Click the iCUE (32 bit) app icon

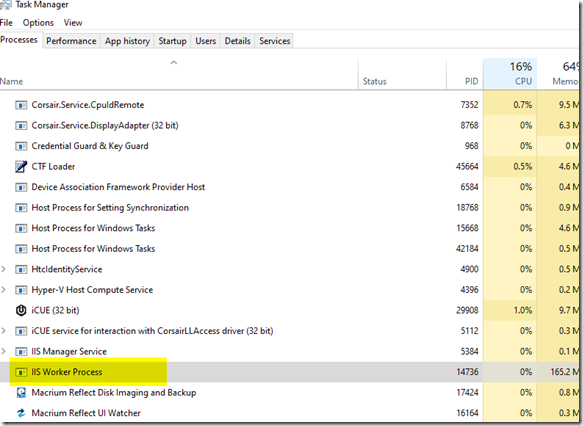[21, 310]
